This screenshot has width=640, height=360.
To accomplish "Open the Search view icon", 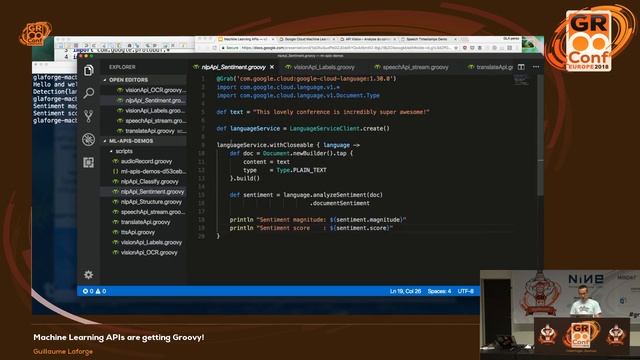I will [89, 93].
